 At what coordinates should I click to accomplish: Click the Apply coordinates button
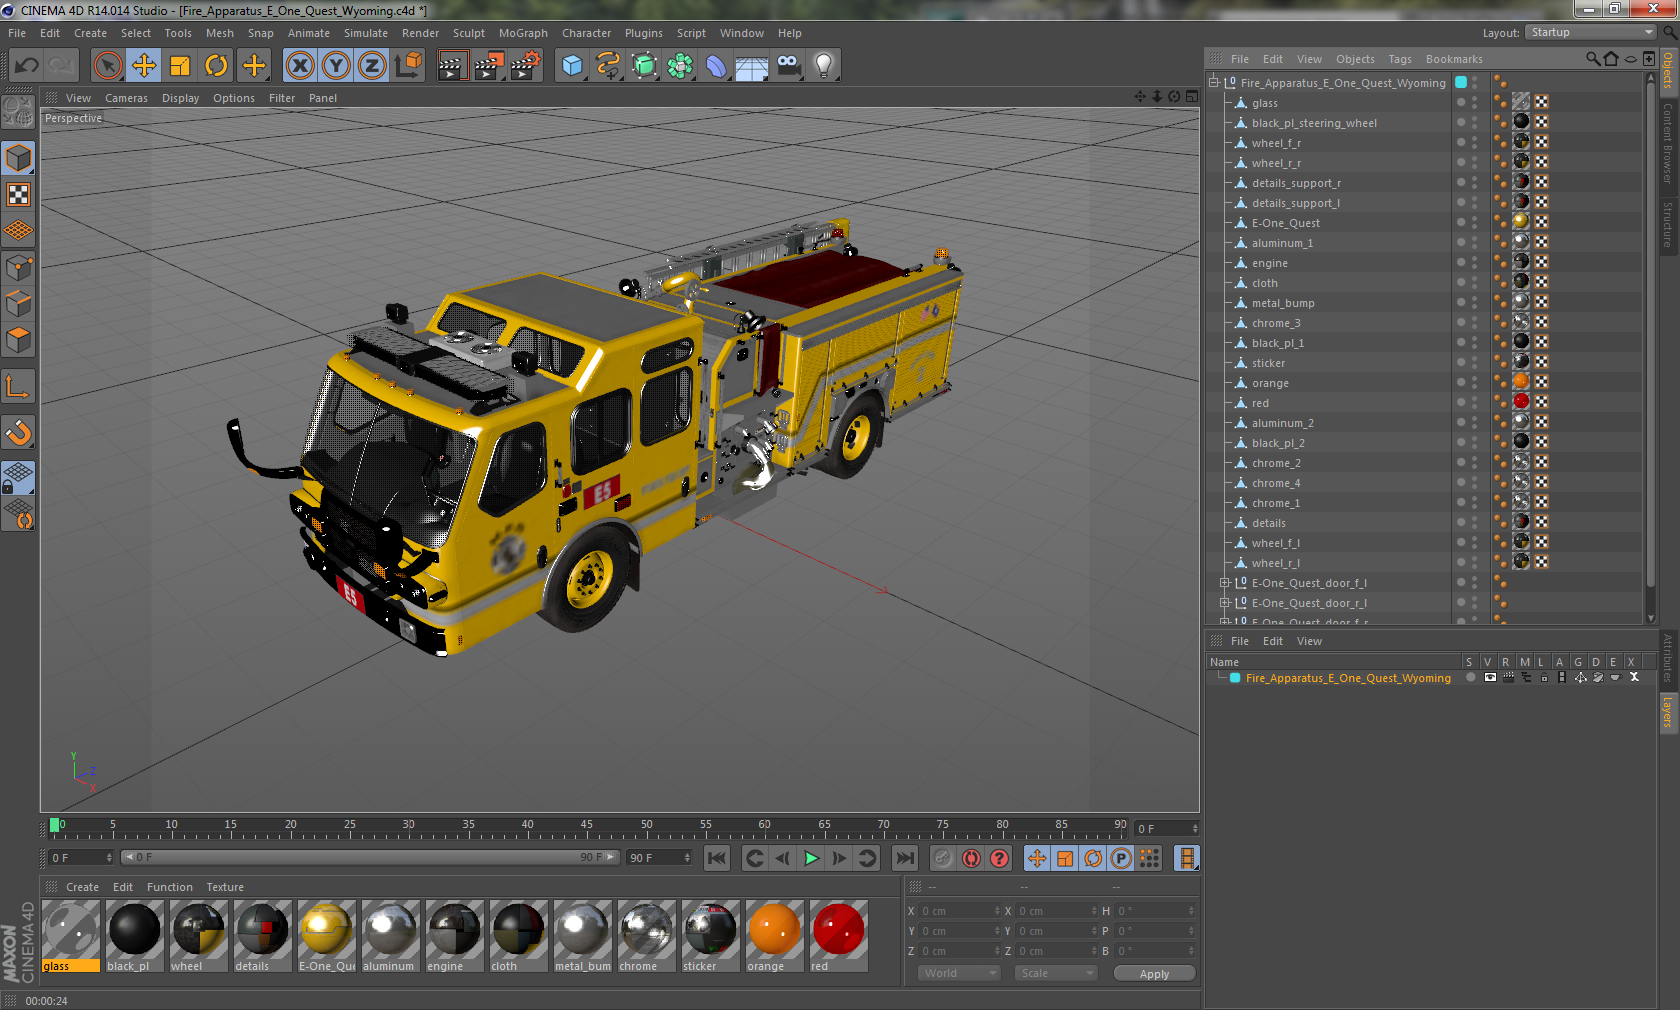(1154, 974)
